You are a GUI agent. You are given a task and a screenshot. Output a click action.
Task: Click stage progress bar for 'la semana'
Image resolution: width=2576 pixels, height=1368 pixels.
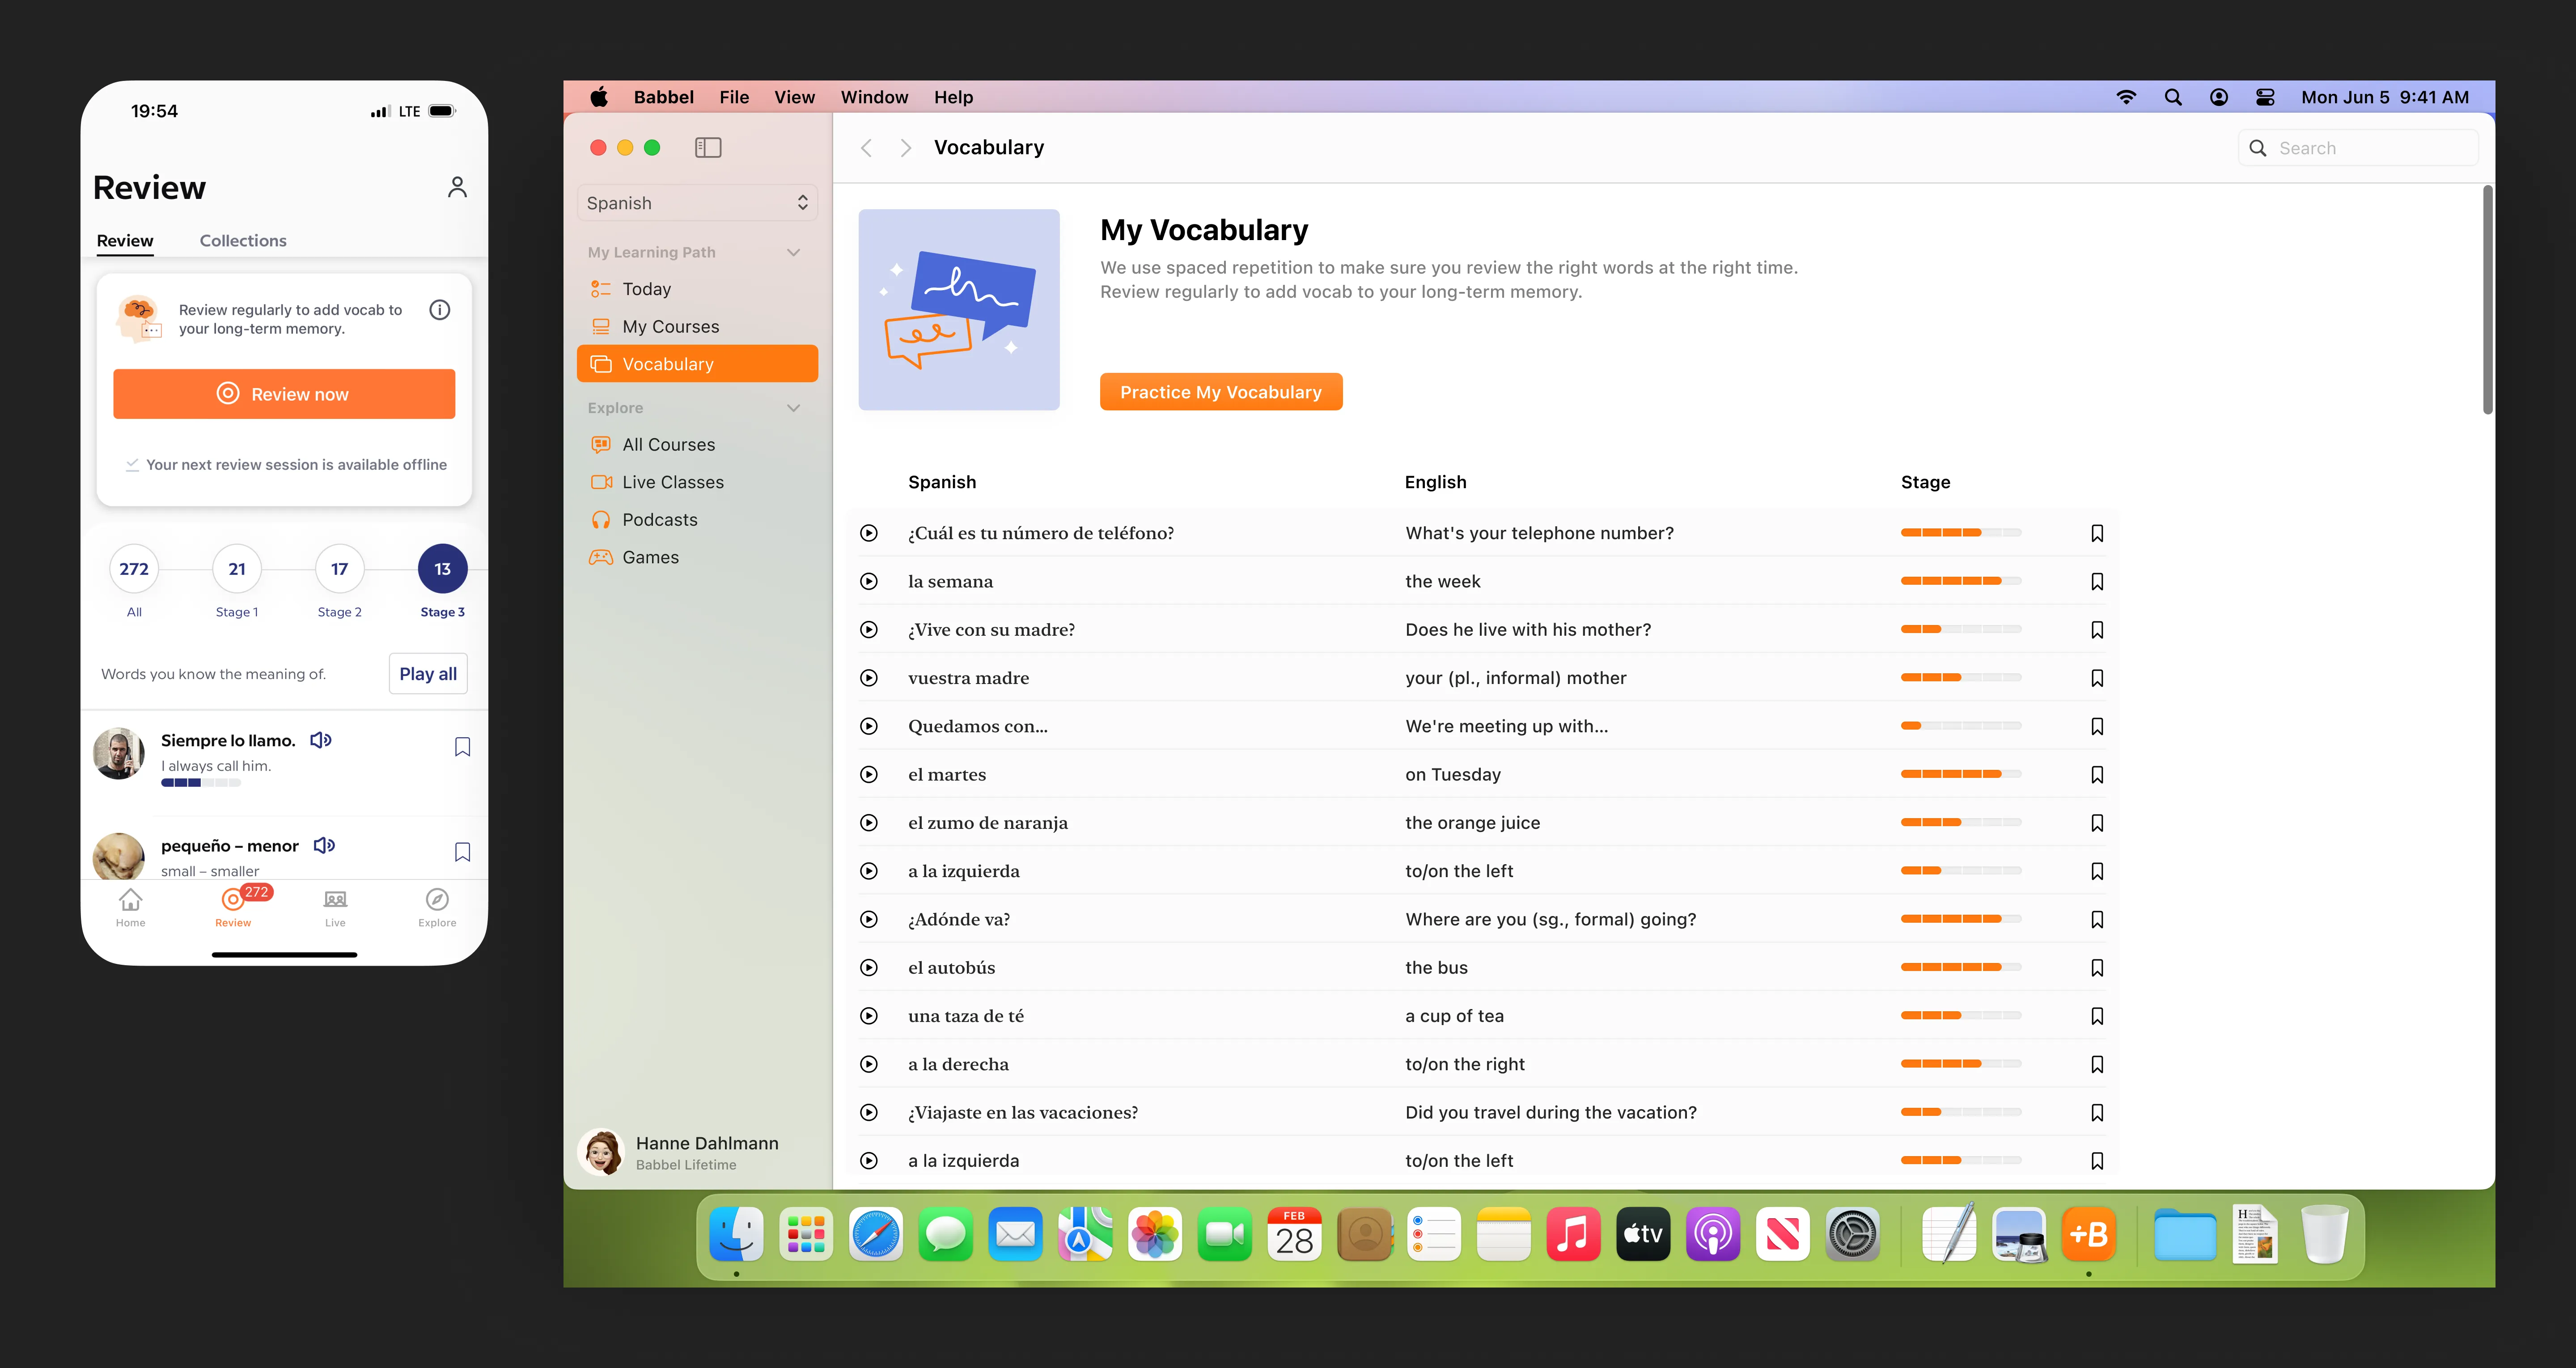[1960, 582]
